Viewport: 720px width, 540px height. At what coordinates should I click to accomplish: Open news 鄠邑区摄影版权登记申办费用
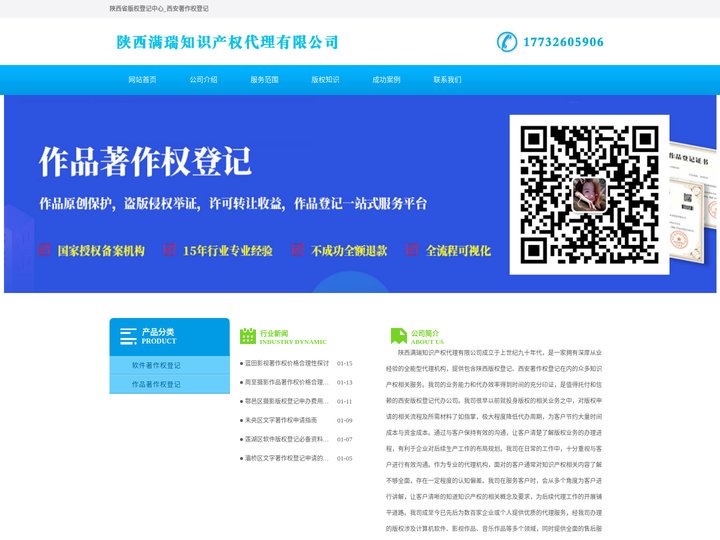pos(287,401)
